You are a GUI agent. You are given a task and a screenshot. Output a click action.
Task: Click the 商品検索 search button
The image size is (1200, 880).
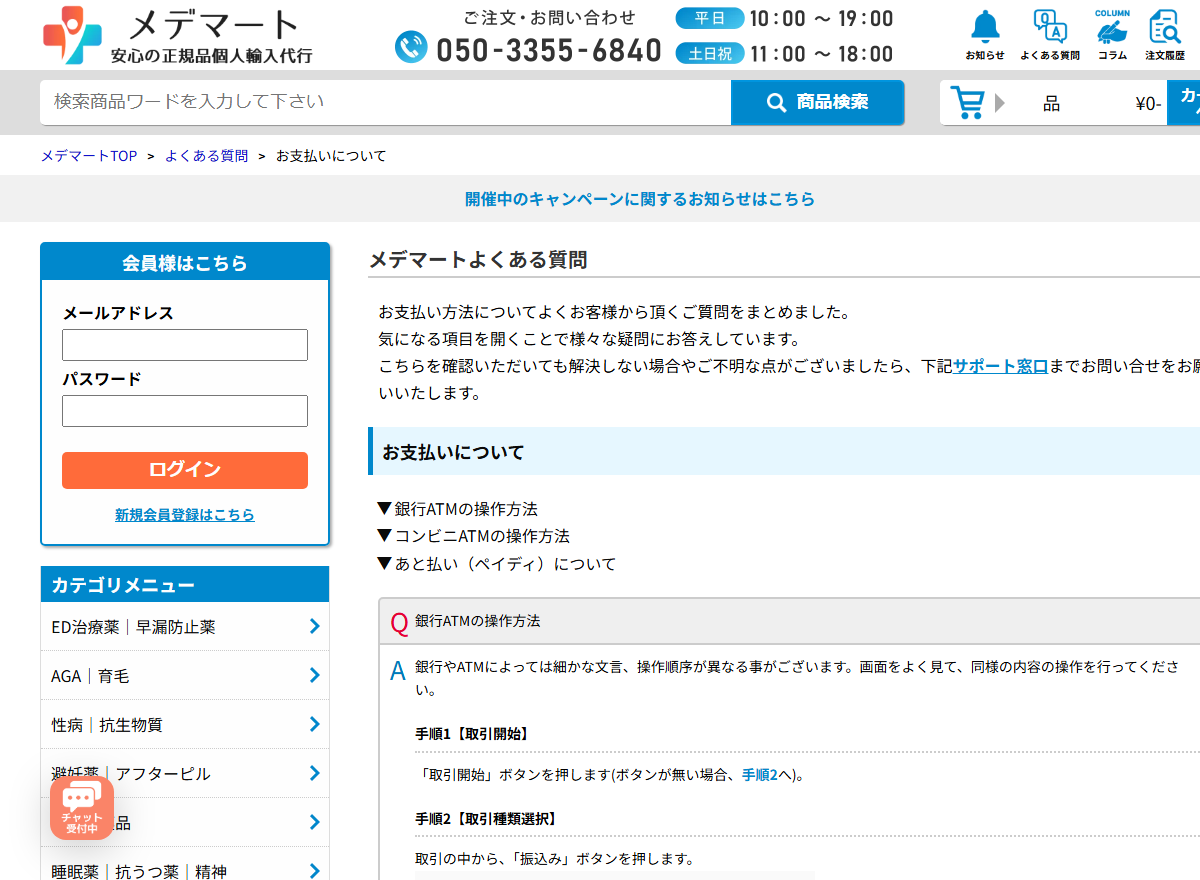click(817, 102)
